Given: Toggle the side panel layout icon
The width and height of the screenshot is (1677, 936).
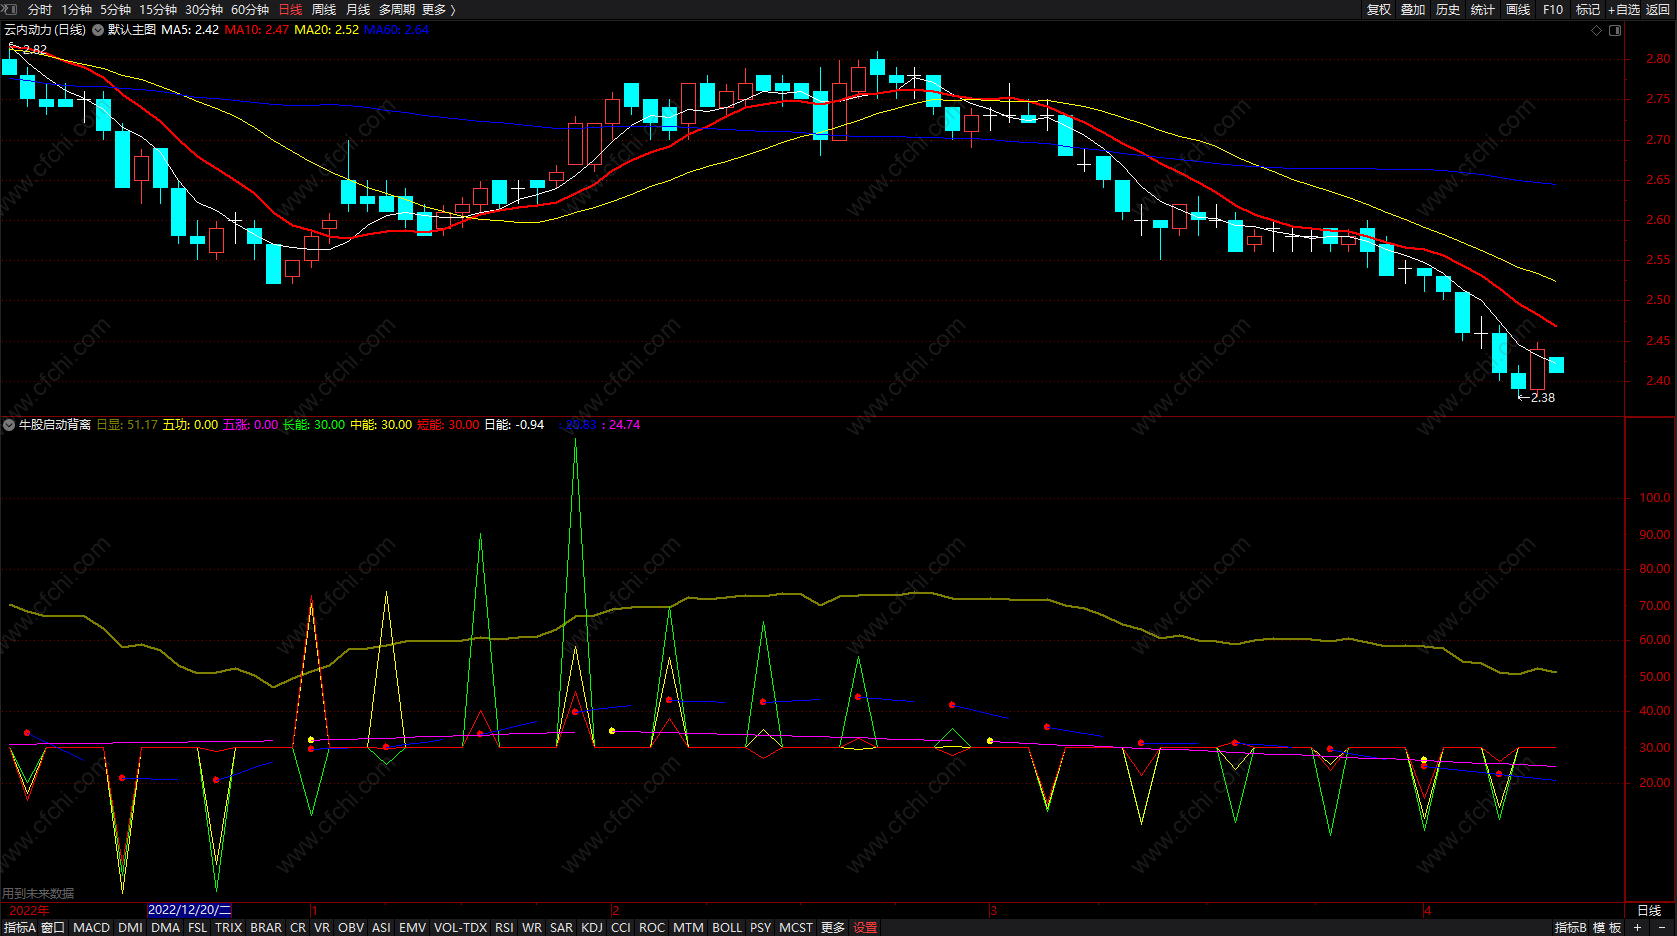Looking at the screenshot, I should (1614, 30).
